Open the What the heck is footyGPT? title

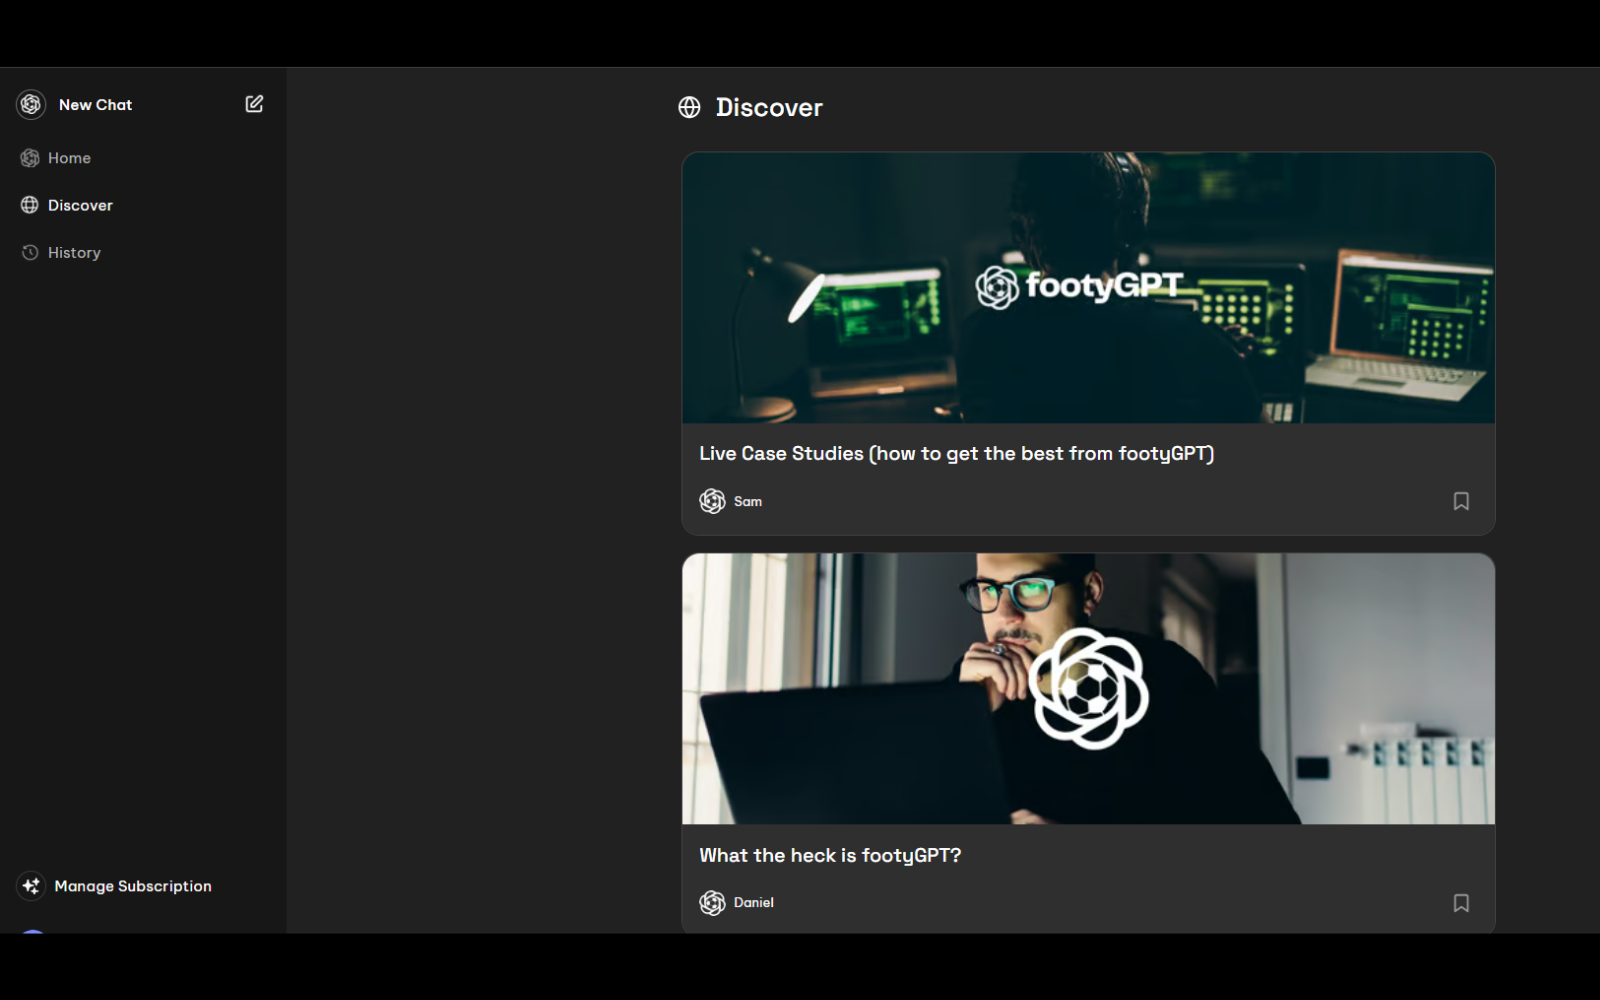[x=830, y=856]
